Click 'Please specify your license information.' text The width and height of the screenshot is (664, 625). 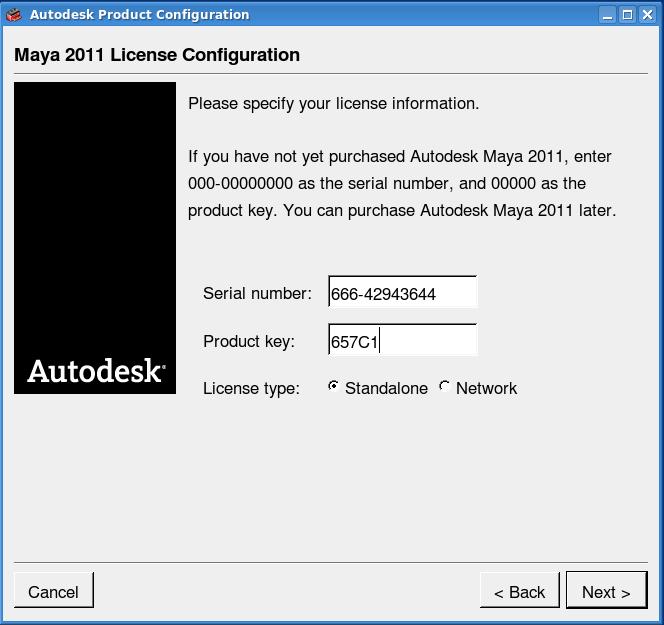coord(334,104)
